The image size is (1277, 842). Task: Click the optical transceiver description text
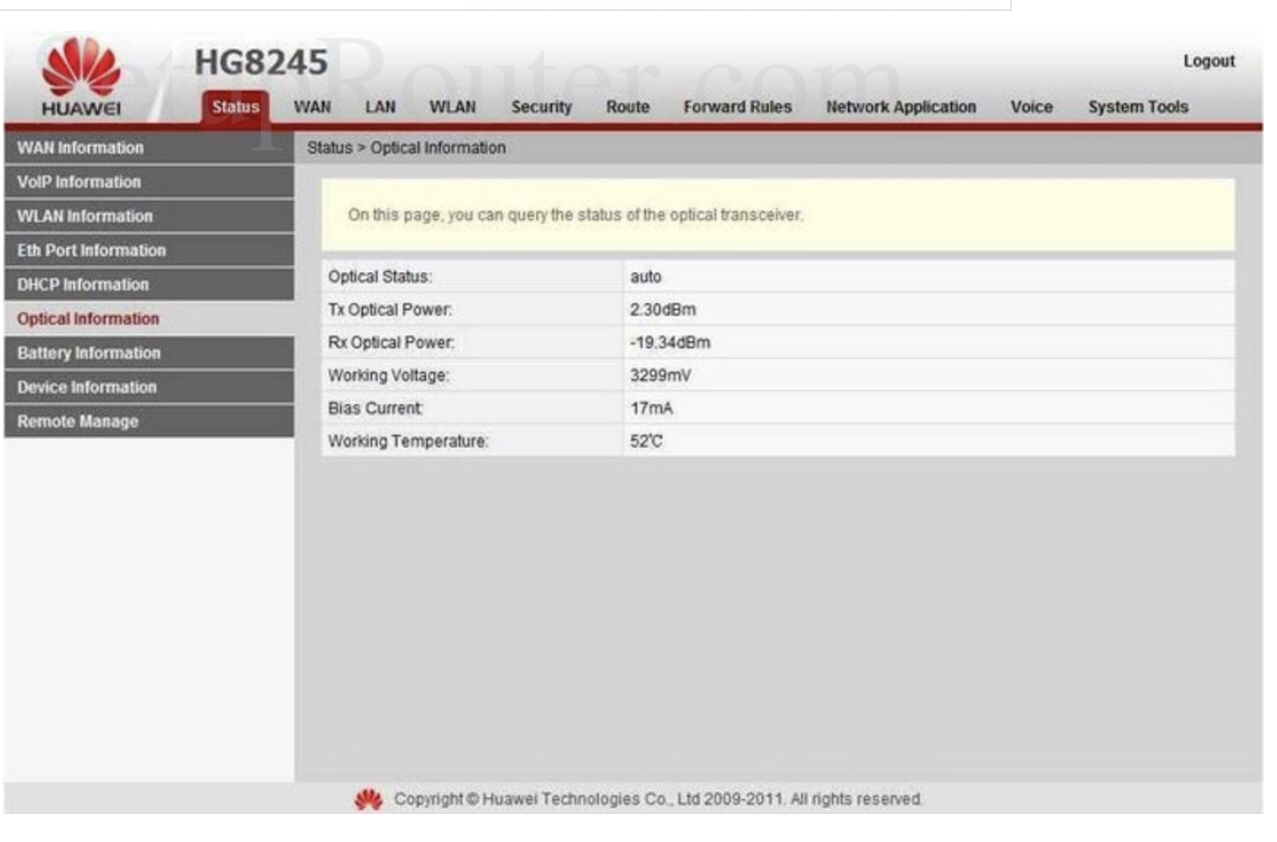[x=576, y=215]
